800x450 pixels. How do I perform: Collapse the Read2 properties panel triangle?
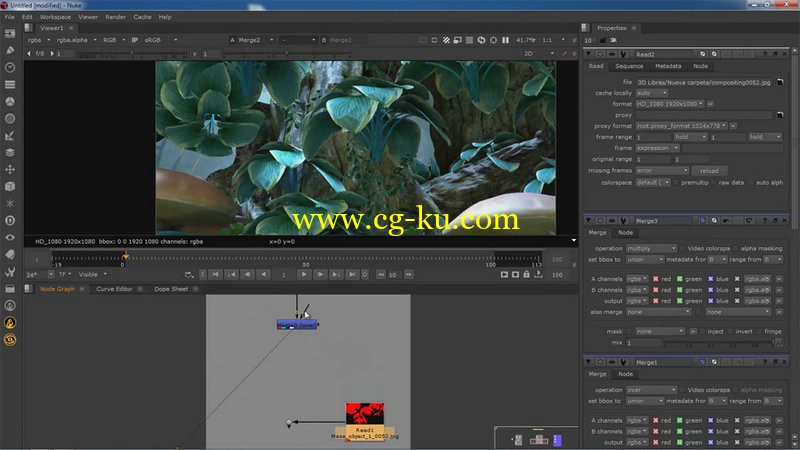(588, 54)
